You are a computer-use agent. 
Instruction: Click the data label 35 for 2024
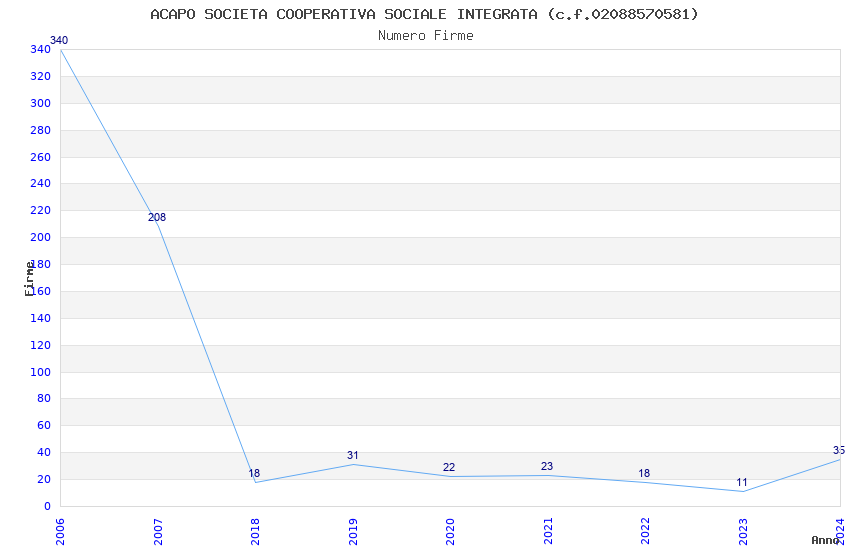coord(839,450)
